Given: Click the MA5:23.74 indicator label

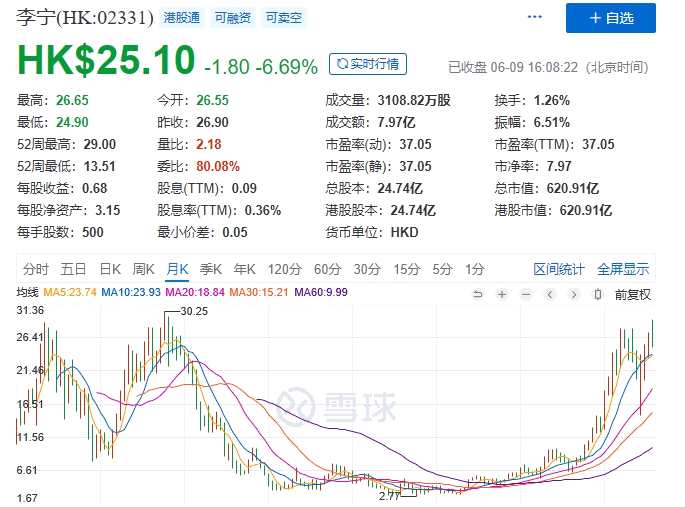Looking at the screenshot, I should [x=70, y=292].
